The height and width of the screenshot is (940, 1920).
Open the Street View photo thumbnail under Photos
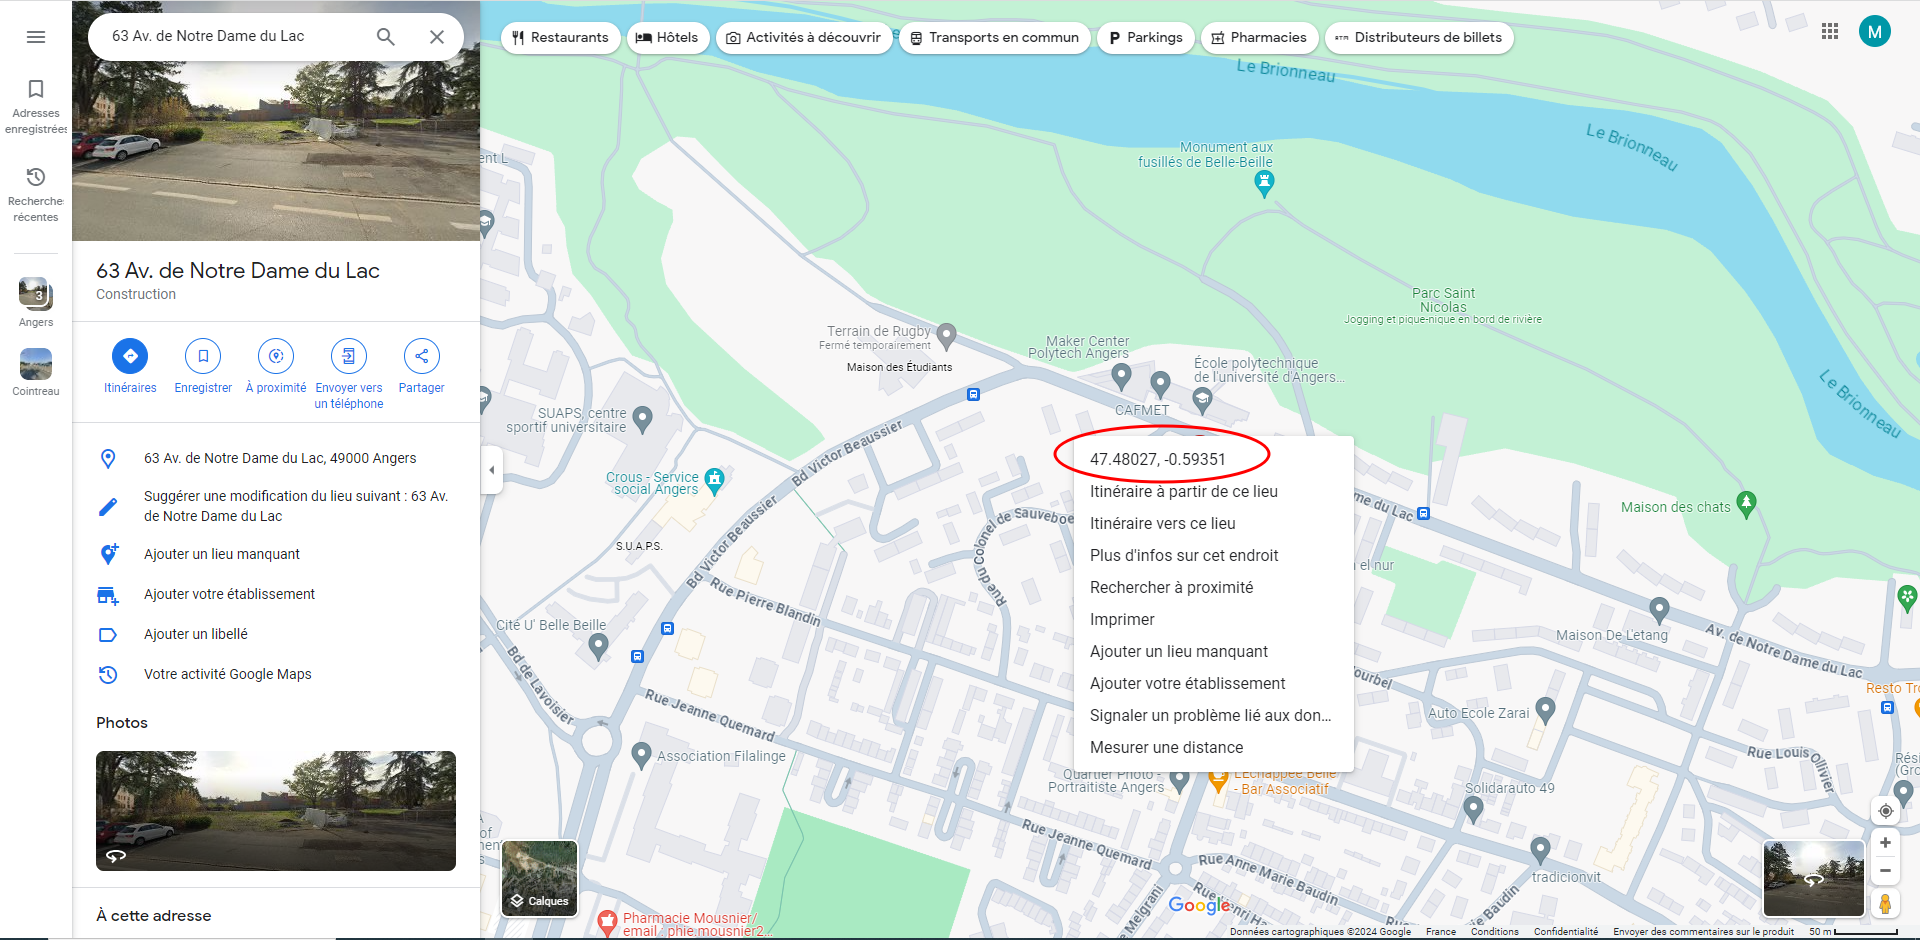tap(276, 811)
